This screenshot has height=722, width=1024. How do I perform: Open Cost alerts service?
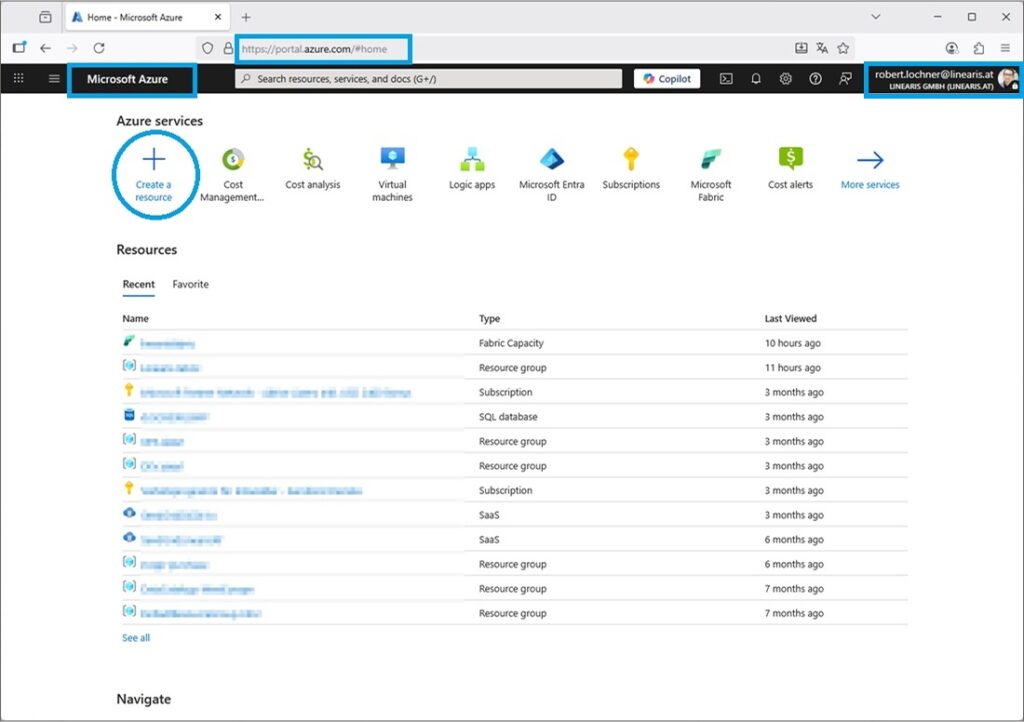click(790, 169)
